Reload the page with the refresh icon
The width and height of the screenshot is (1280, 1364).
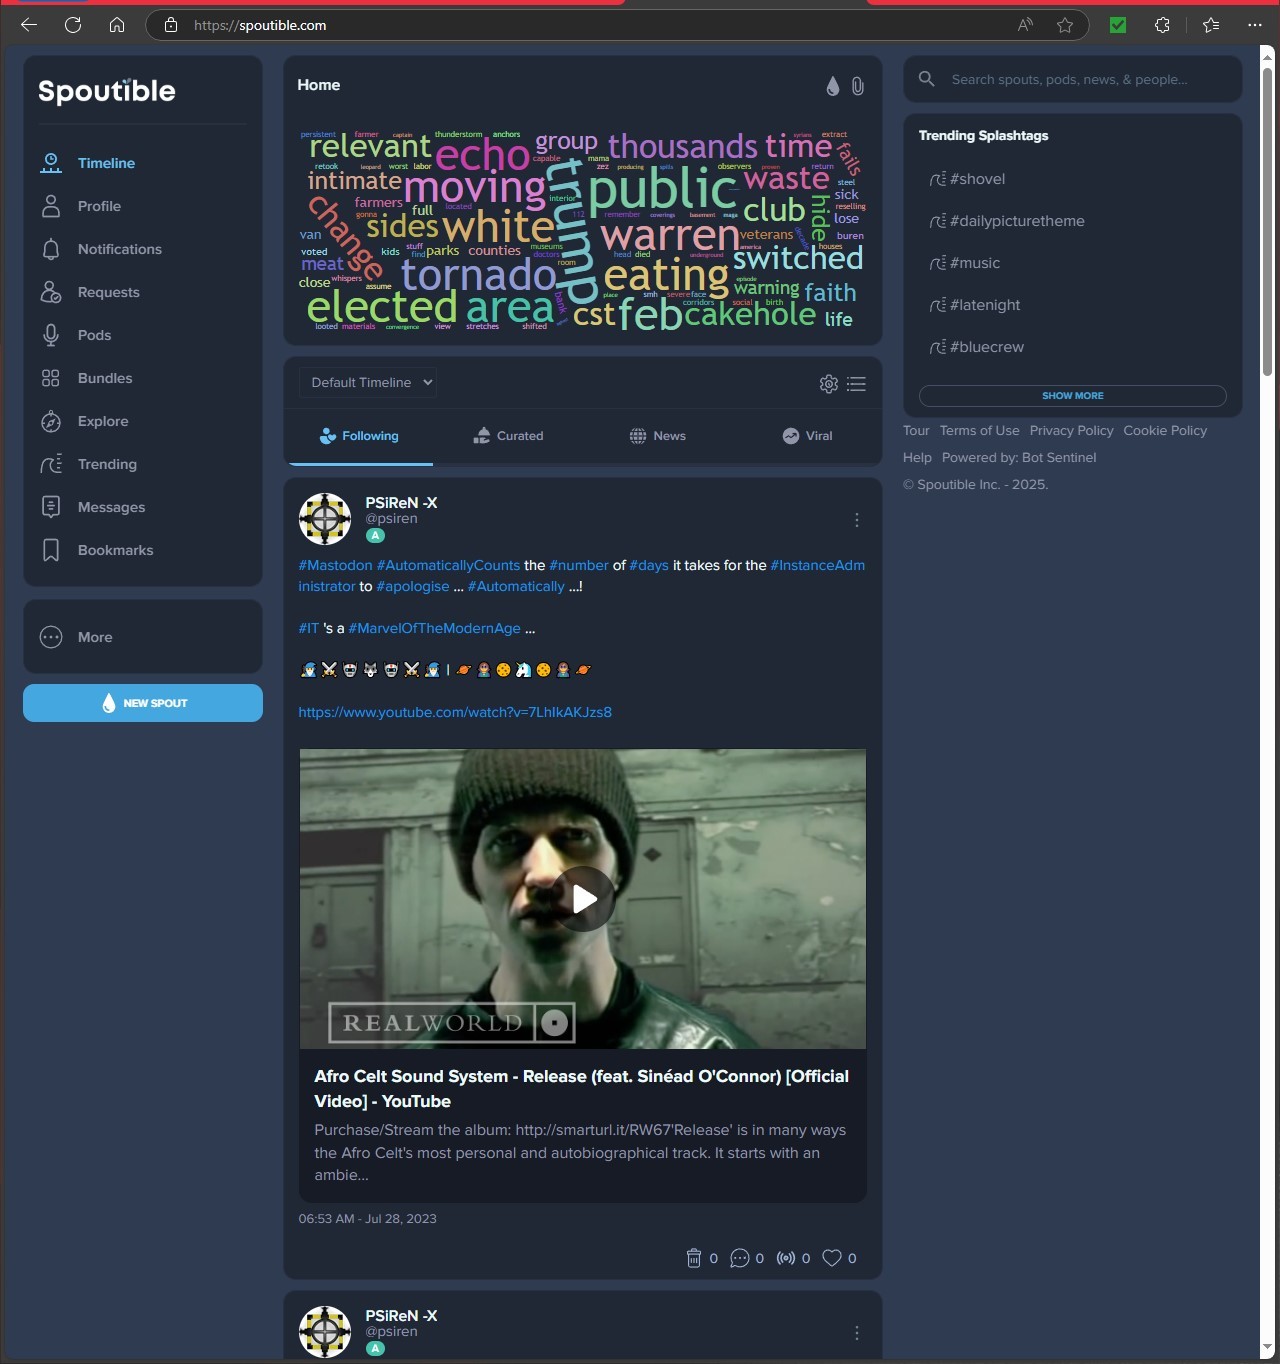point(73,25)
